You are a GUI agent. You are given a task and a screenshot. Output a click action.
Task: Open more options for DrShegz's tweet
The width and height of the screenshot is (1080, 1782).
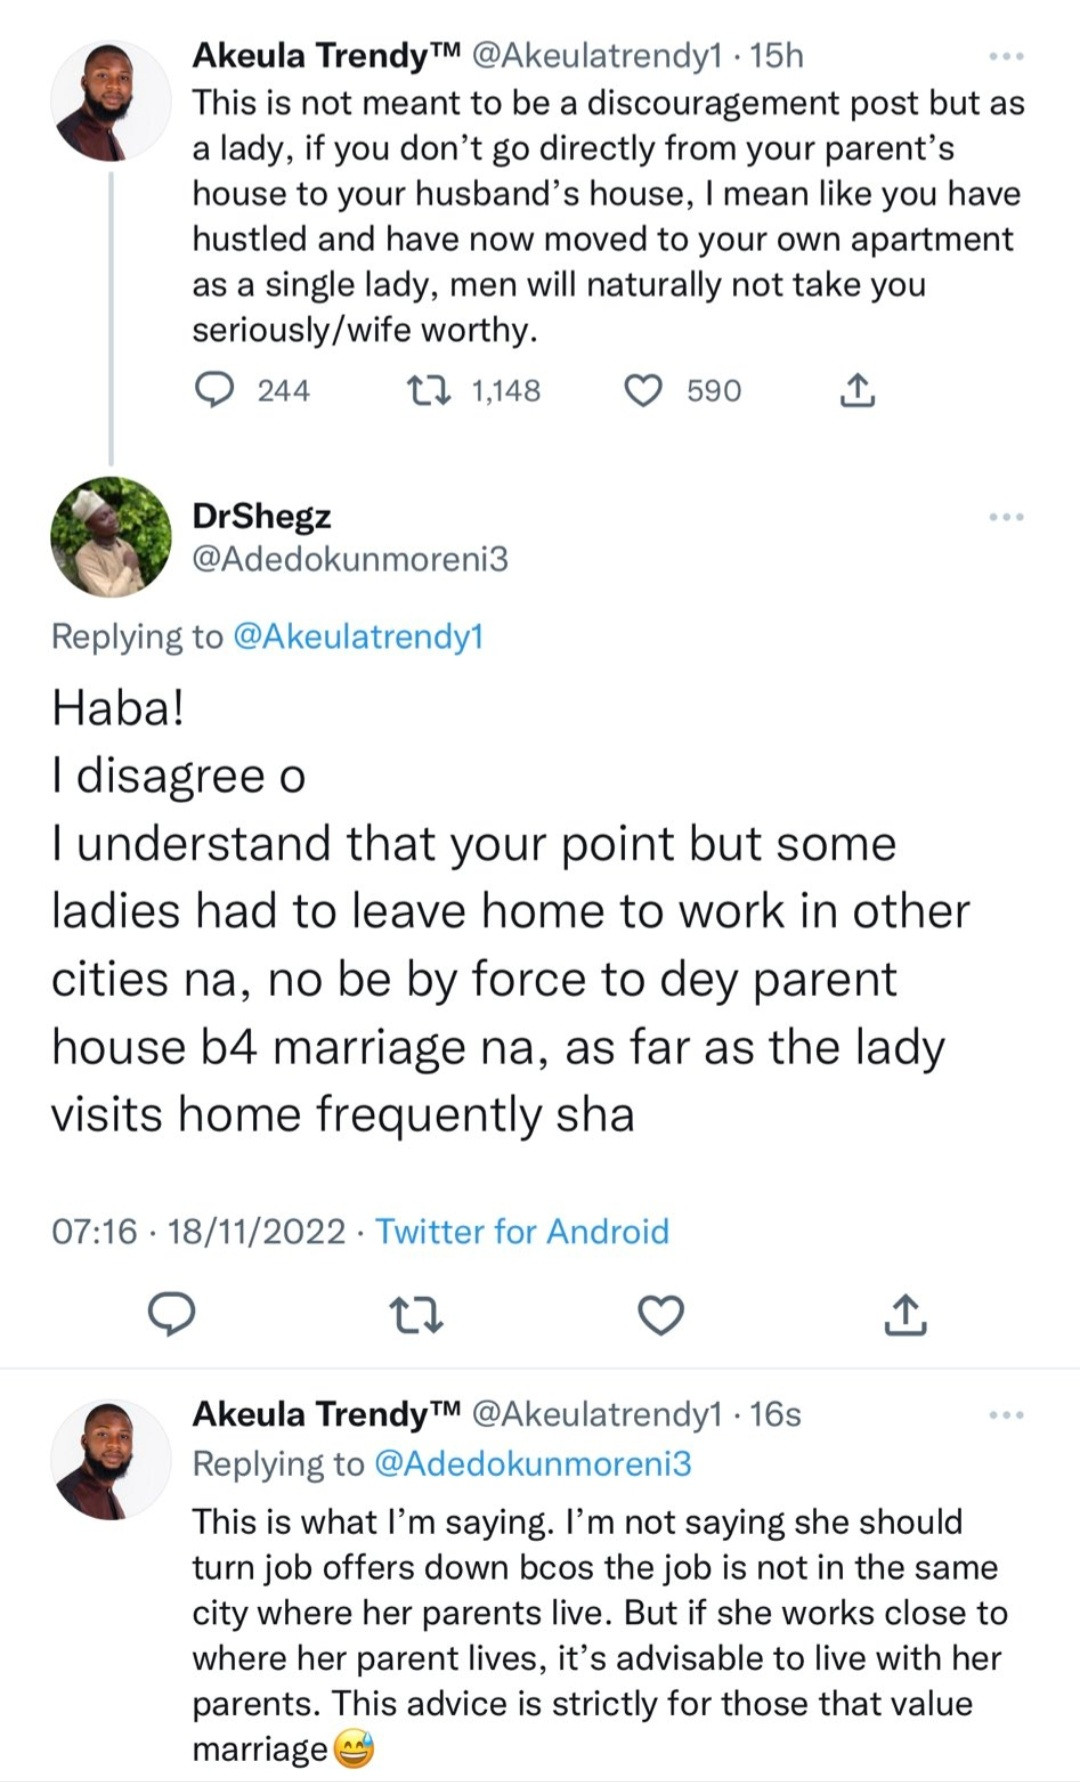point(1006,517)
